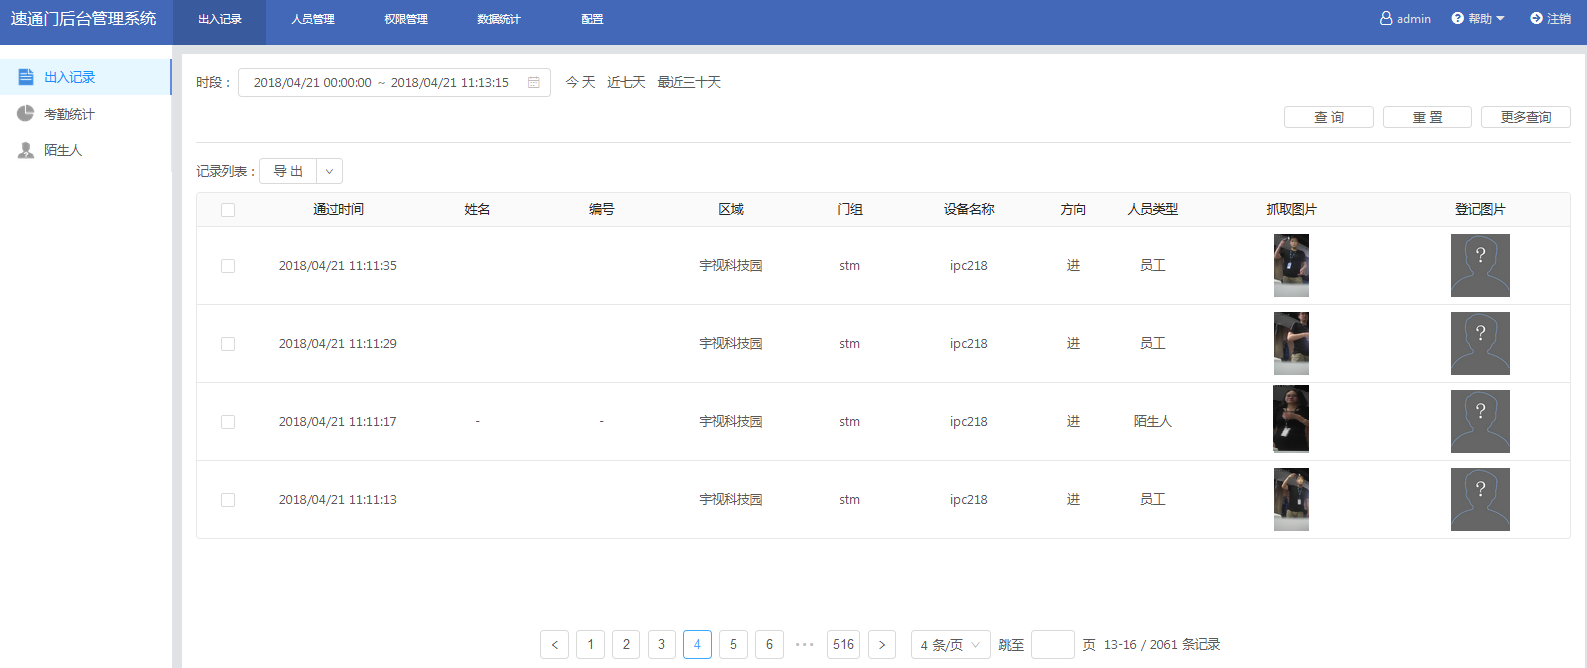Screen dimensions: 1587x668
Task: Go to page 2
Action: pos(626,645)
